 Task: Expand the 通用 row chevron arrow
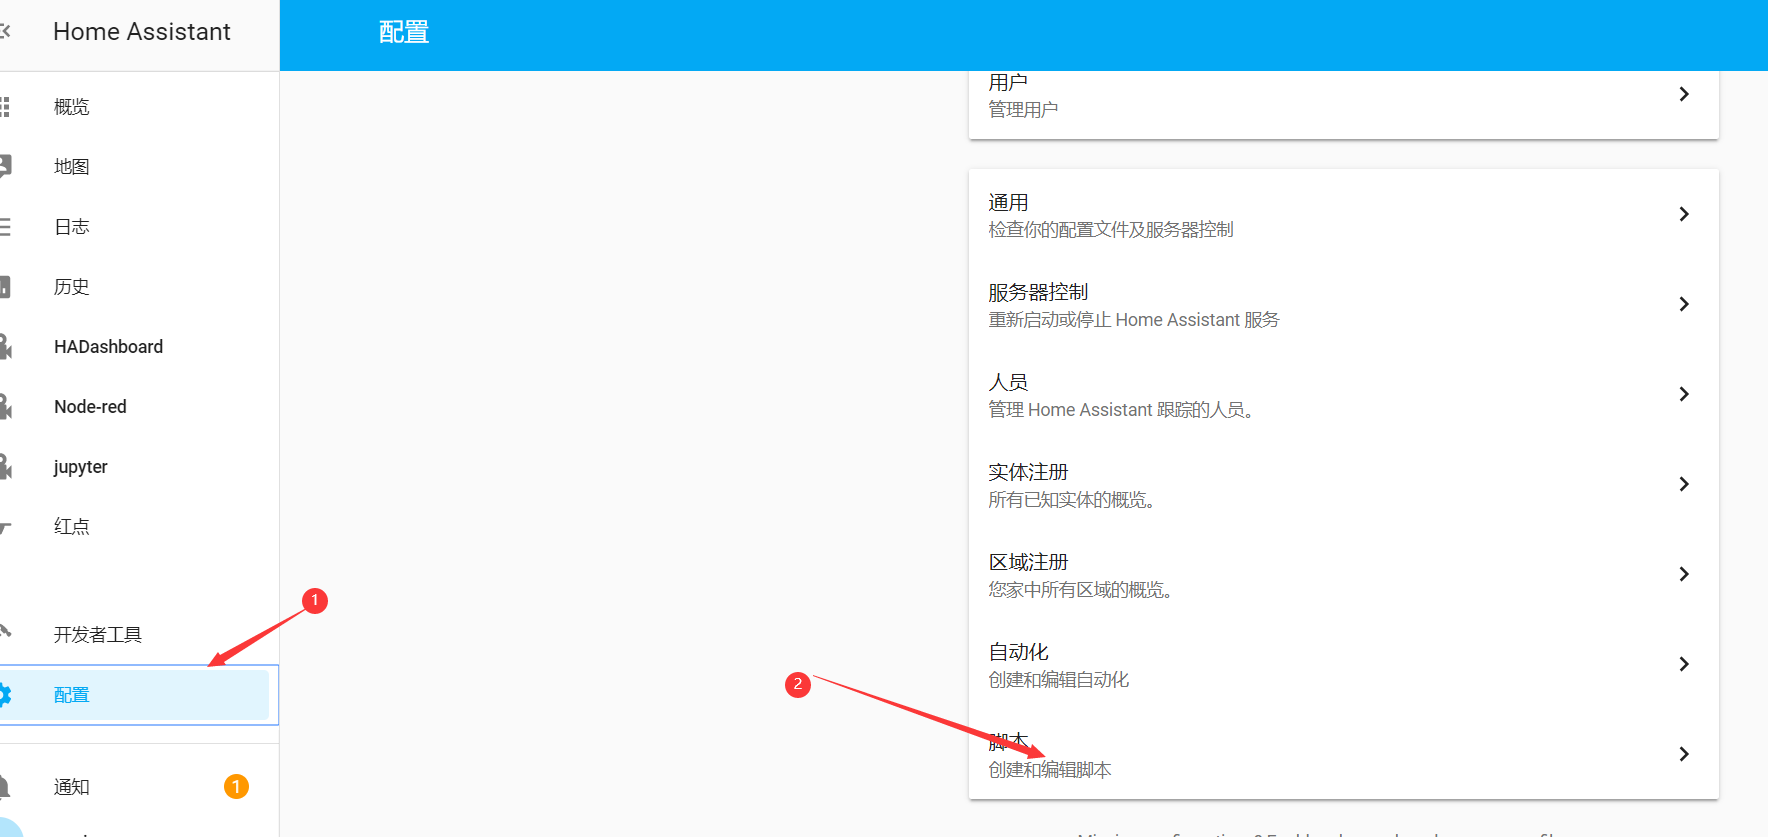click(x=1684, y=214)
